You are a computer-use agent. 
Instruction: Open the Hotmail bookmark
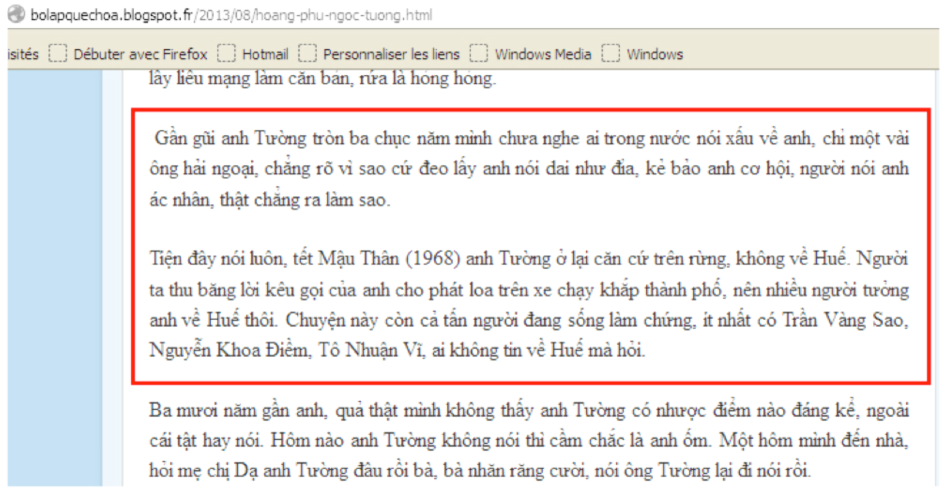(265, 54)
